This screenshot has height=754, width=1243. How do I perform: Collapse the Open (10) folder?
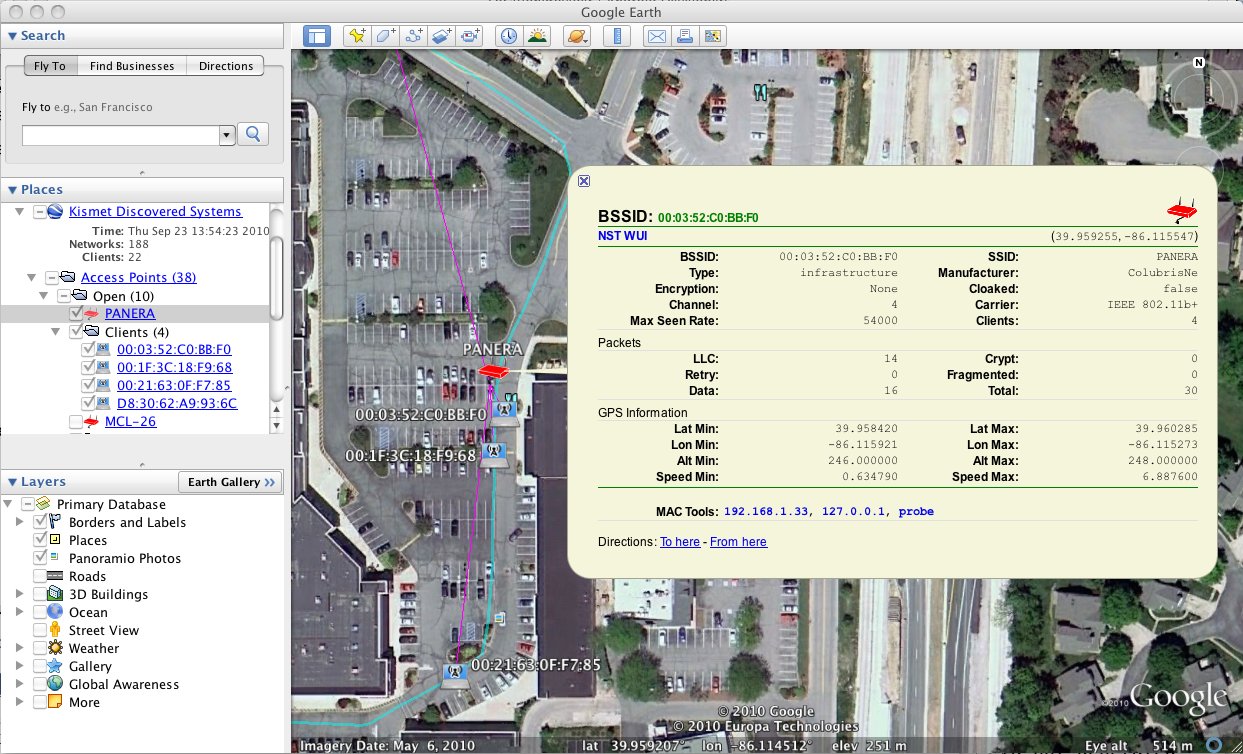(x=44, y=296)
